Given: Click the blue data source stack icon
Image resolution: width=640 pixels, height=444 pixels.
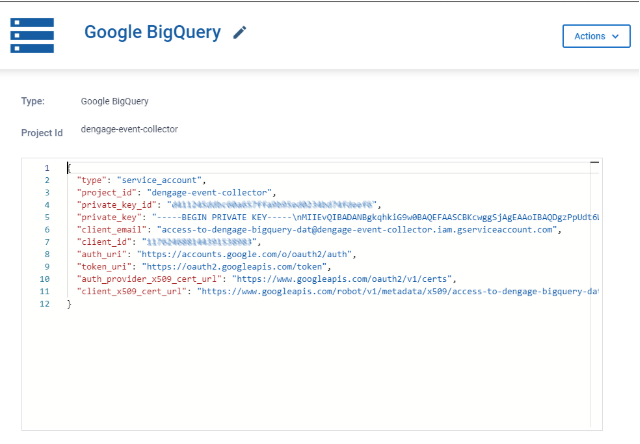Looking at the screenshot, I should point(32,36).
